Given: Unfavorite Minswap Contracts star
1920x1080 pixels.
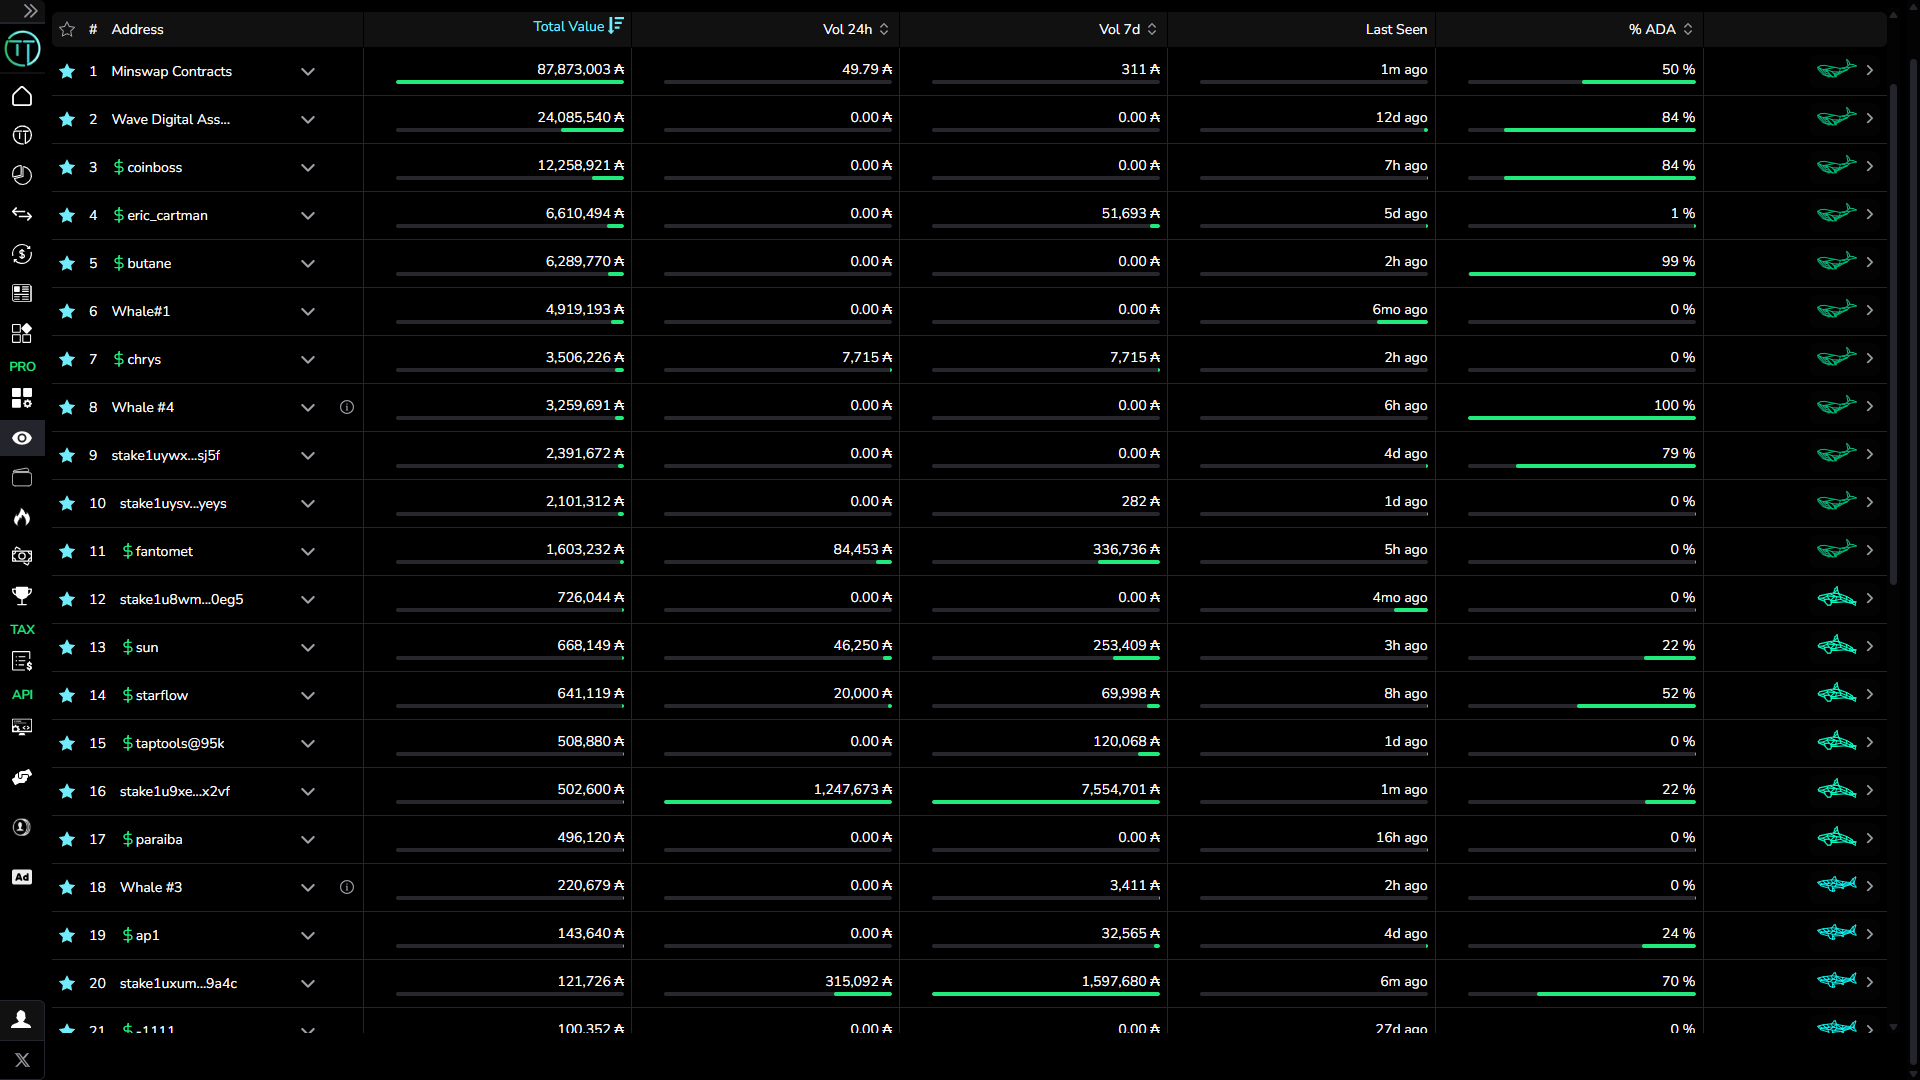Looking at the screenshot, I should click(x=67, y=71).
